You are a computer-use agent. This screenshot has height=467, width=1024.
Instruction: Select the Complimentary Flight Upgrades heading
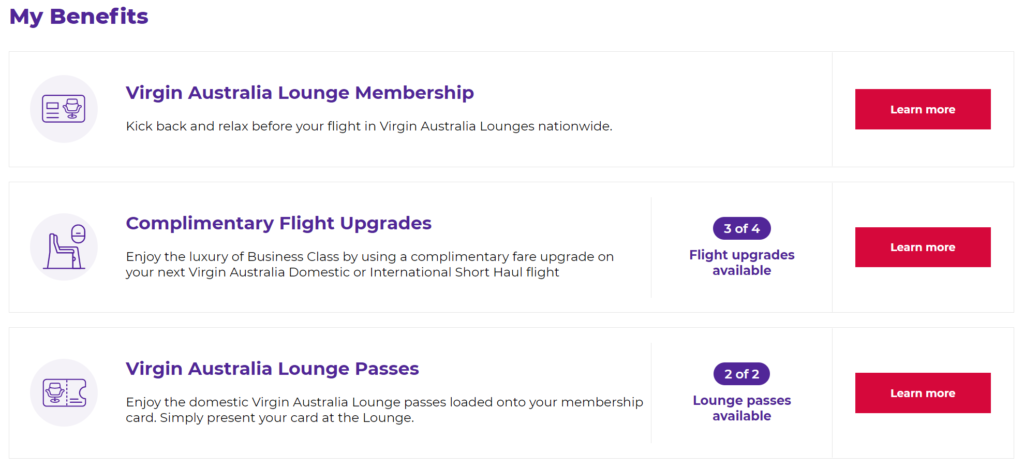279,223
